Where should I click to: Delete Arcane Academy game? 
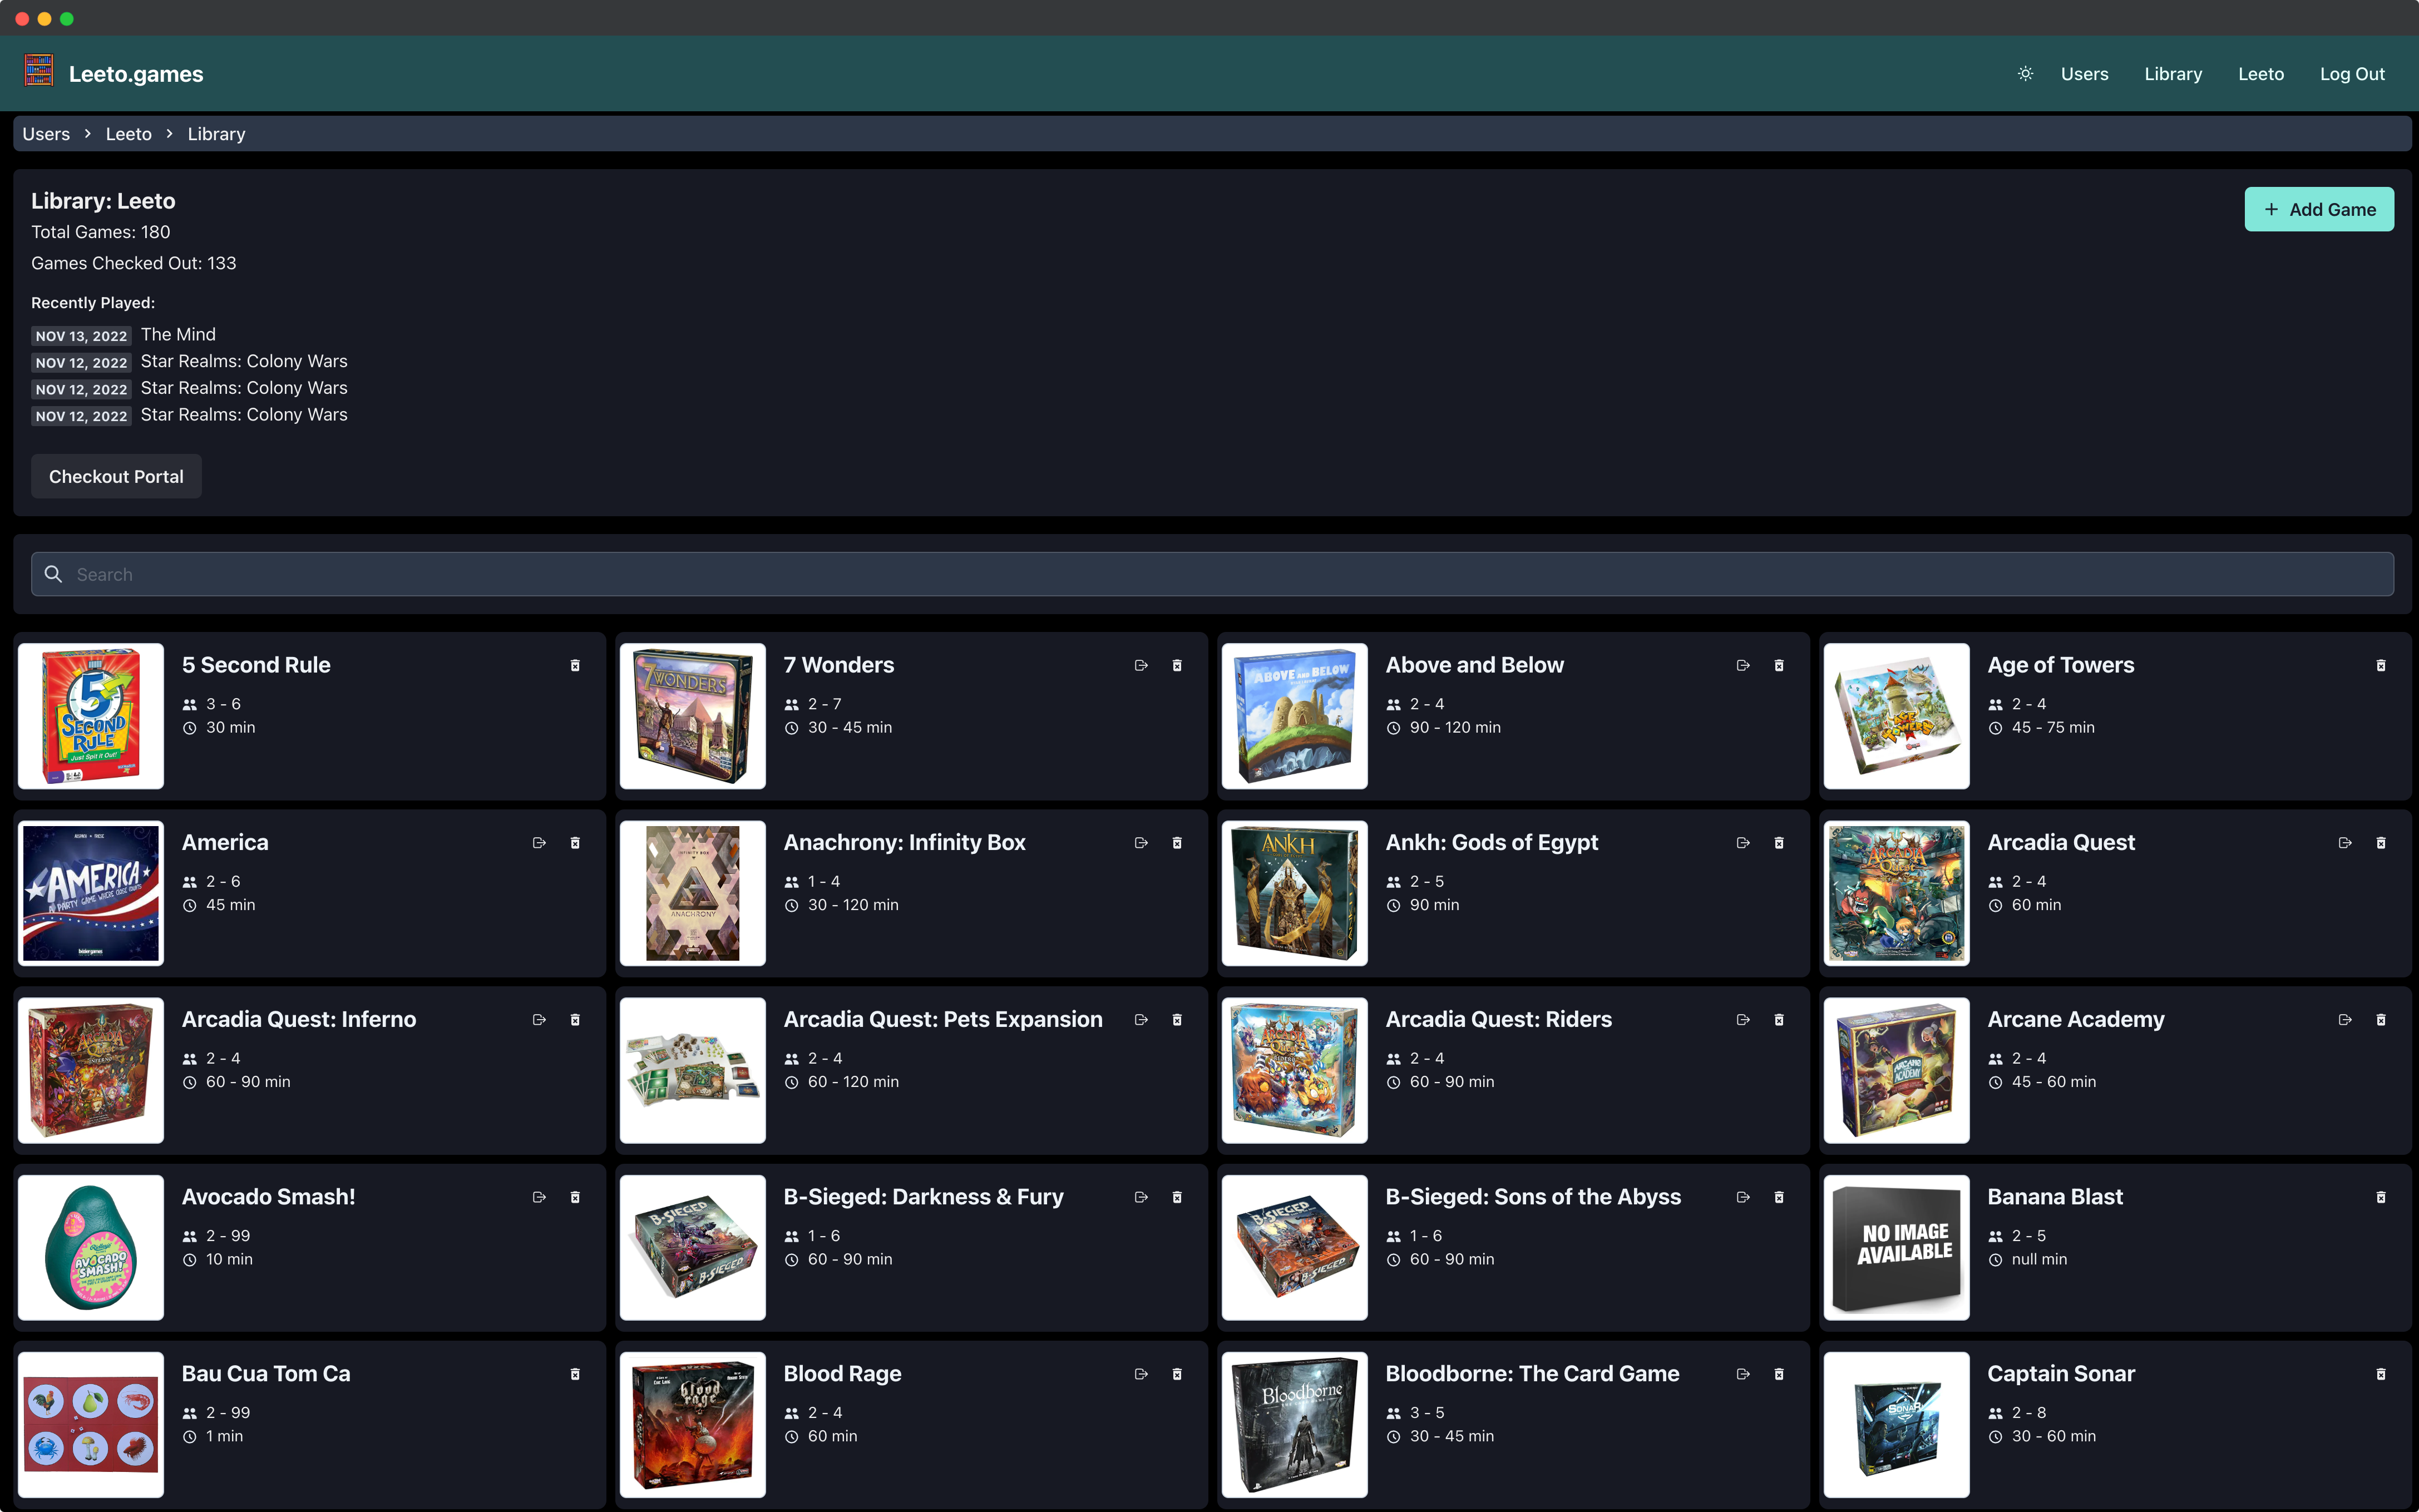(2381, 1020)
